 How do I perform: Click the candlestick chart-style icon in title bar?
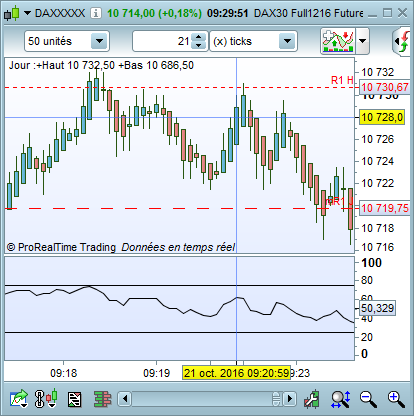(12, 13)
